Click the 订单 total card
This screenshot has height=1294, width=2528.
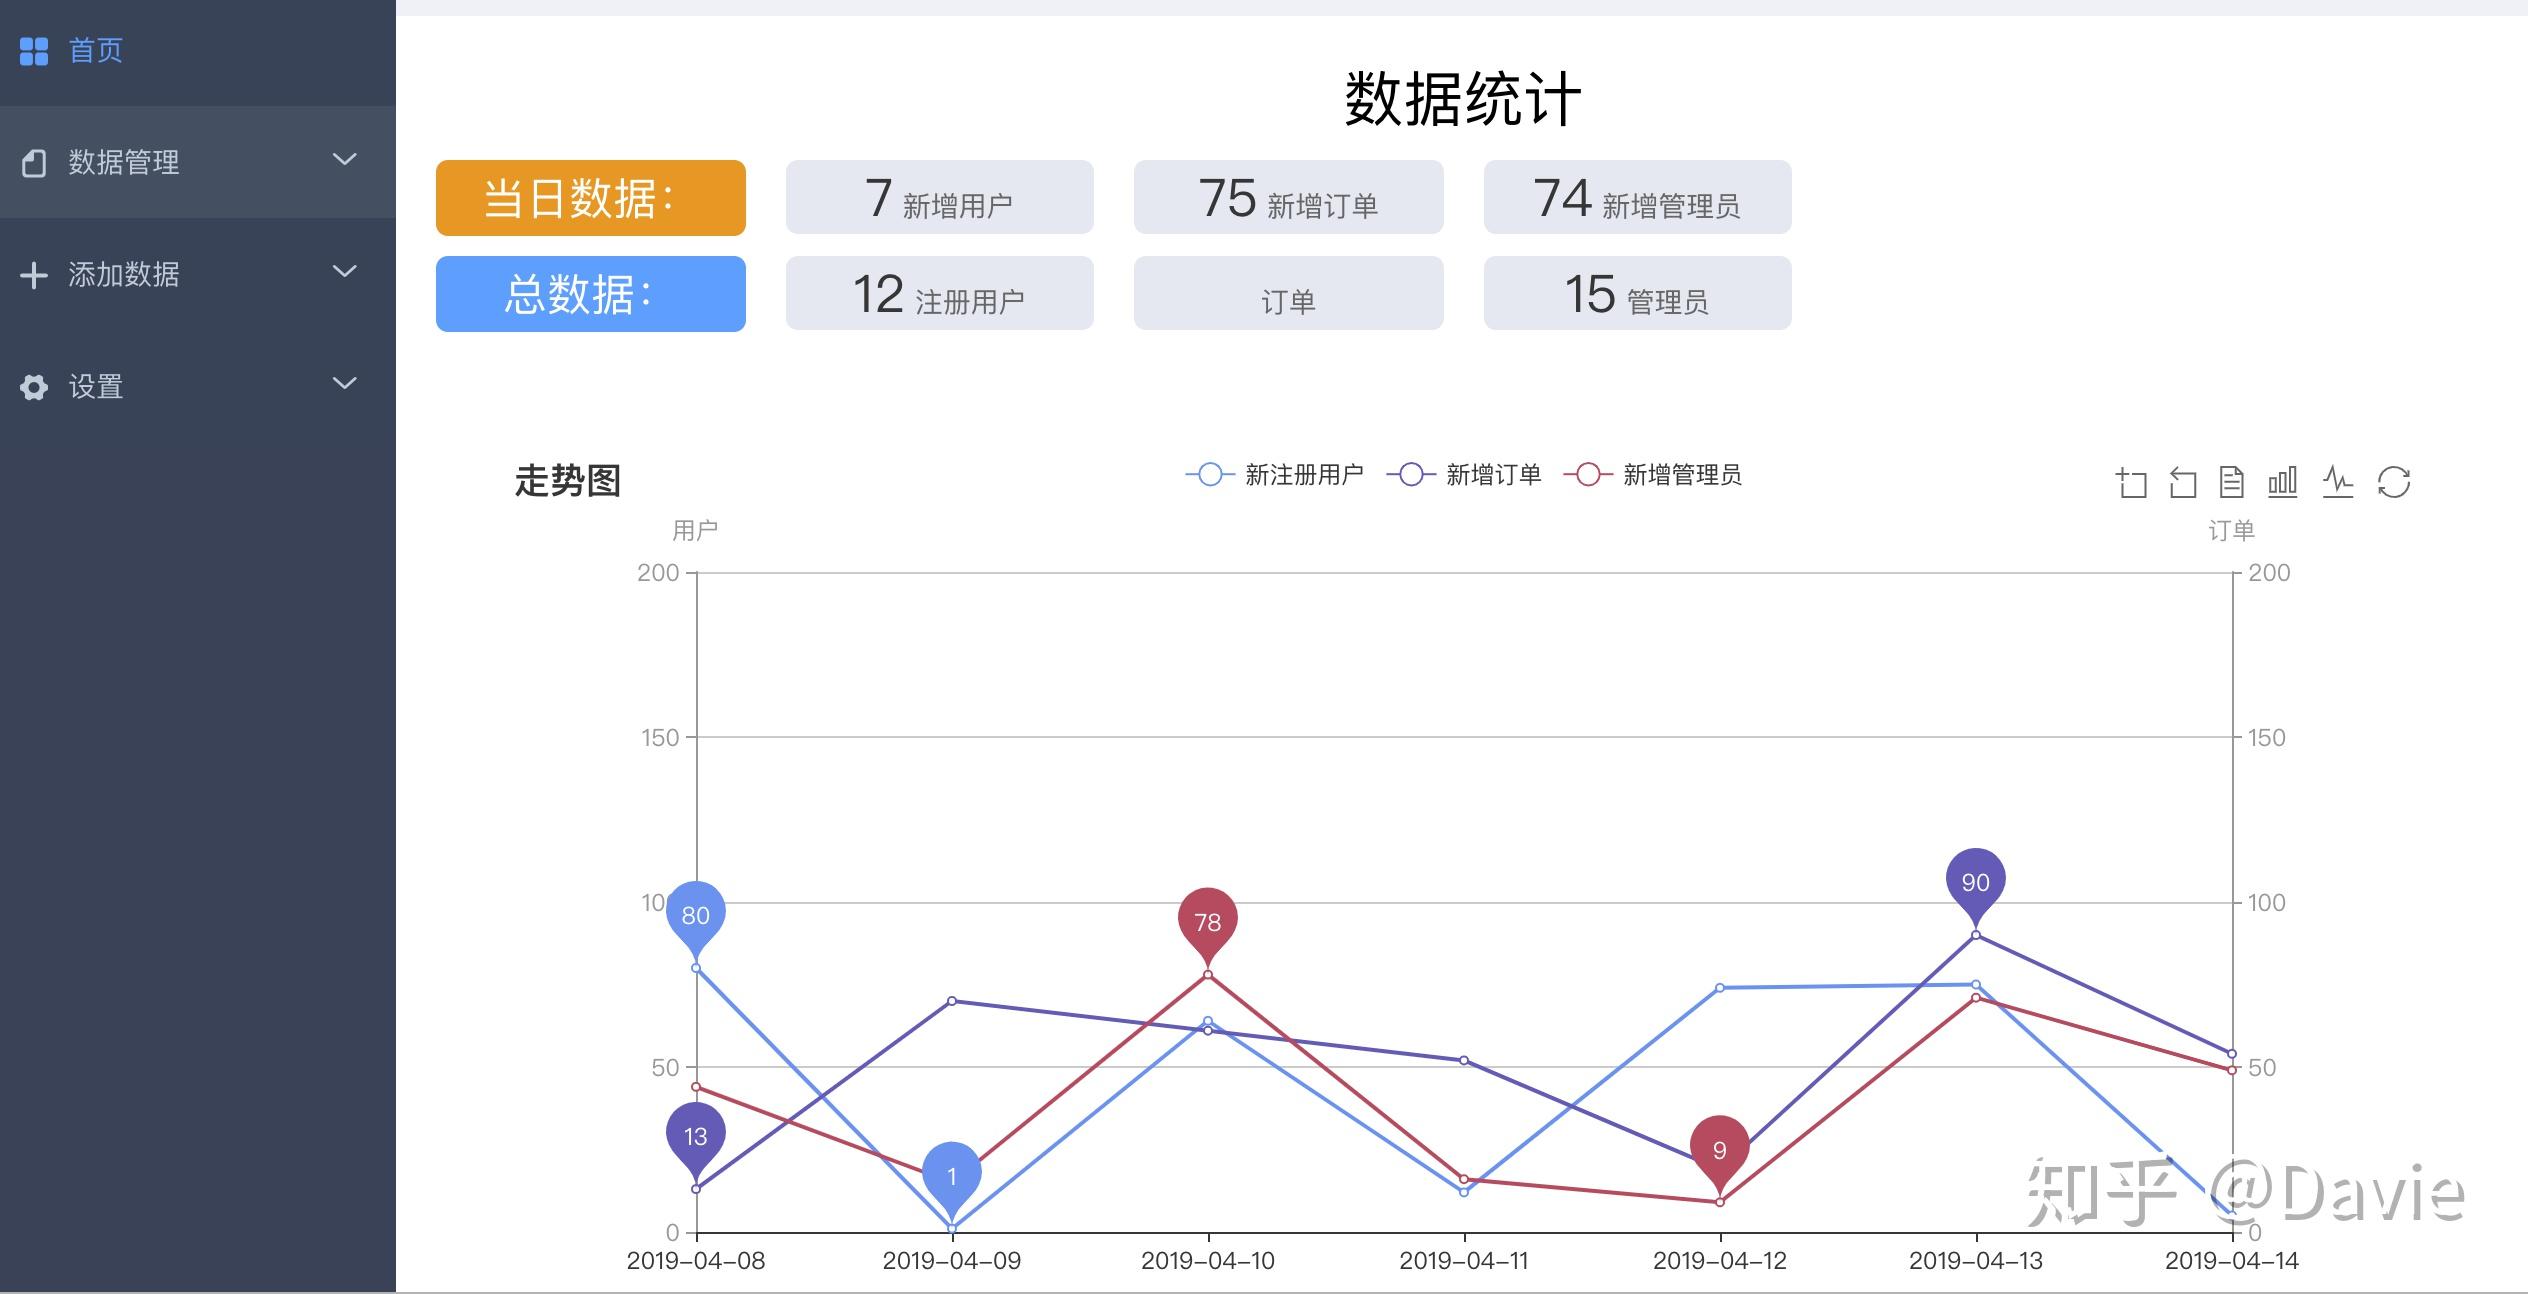point(1289,293)
